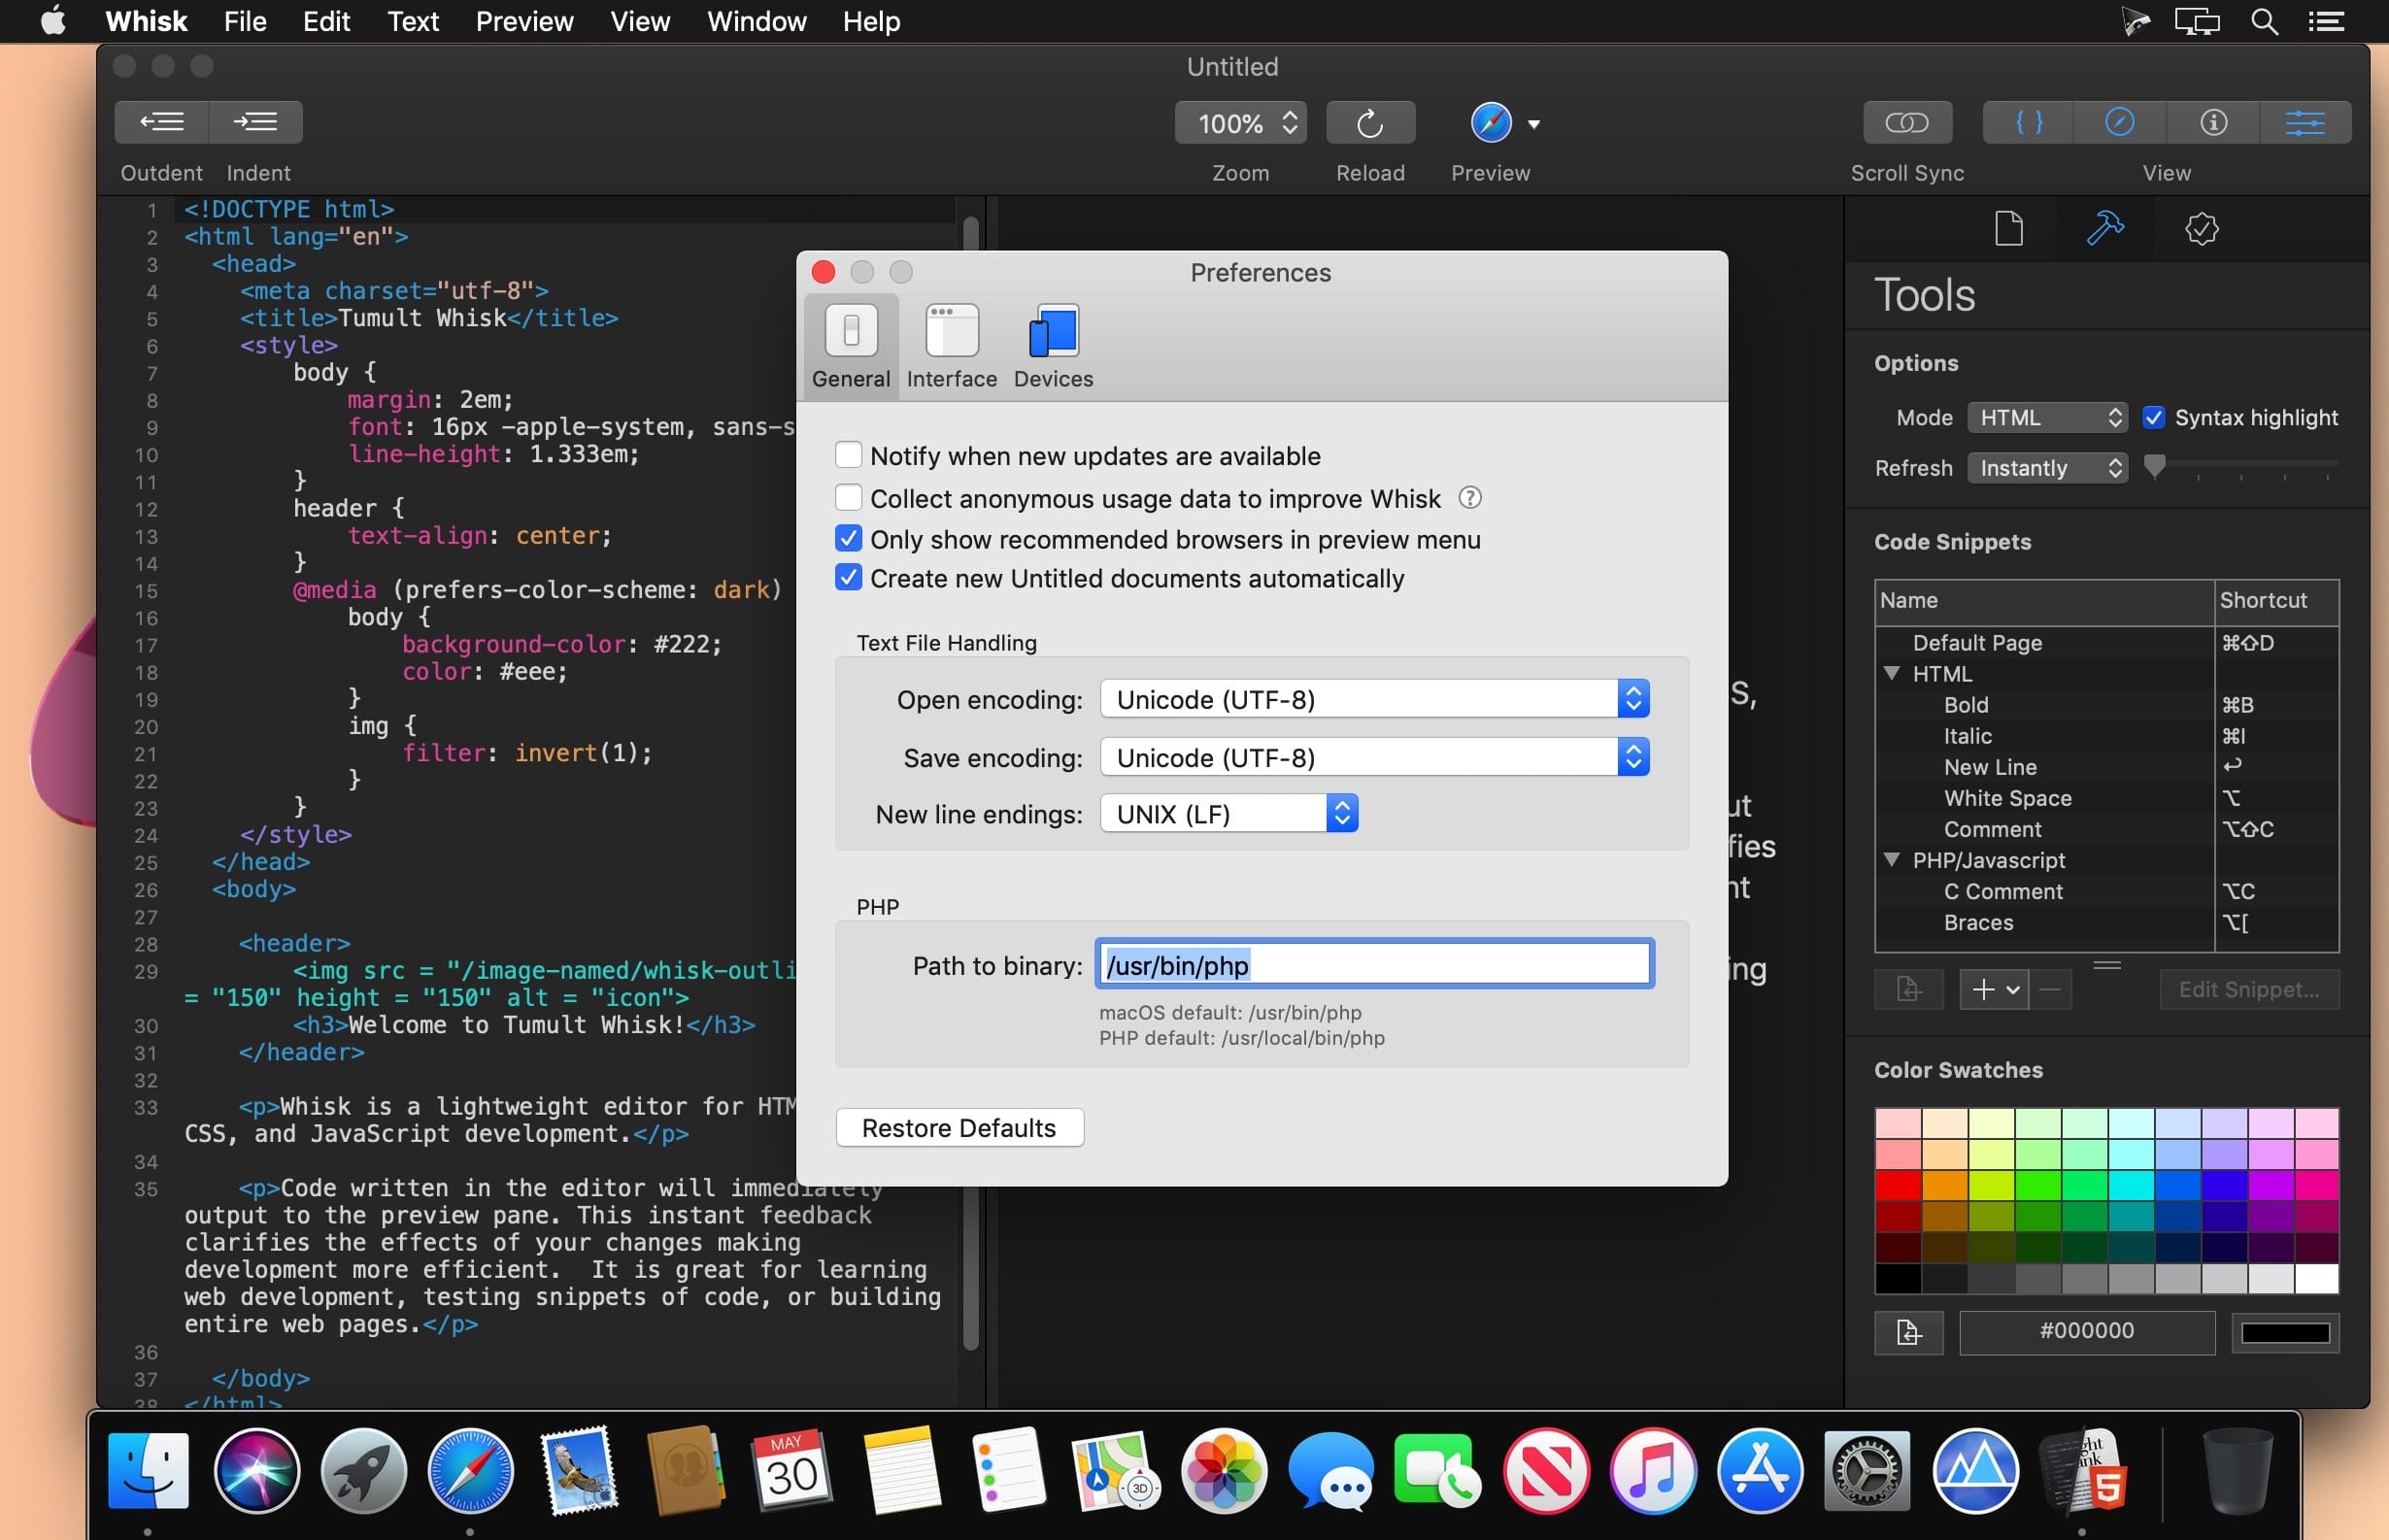Click the Reload preview icon
Image resolution: width=2389 pixels, height=1540 pixels.
click(1369, 123)
